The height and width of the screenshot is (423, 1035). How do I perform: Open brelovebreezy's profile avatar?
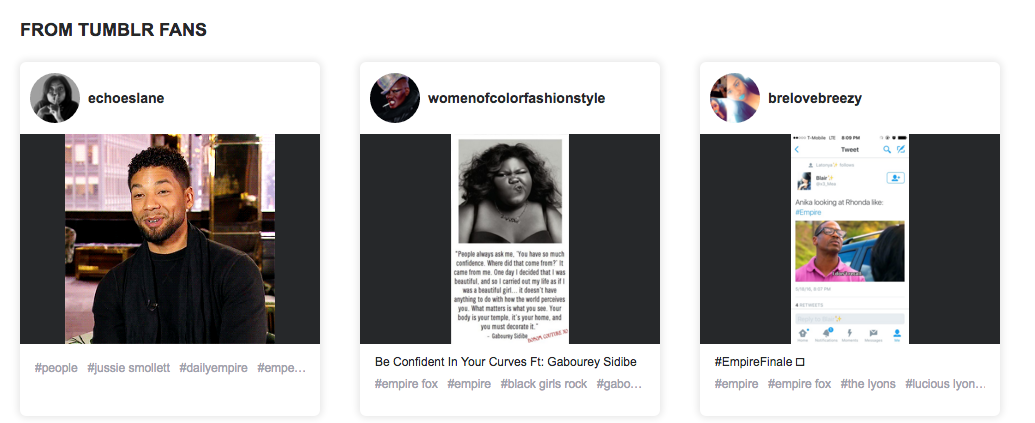point(735,98)
